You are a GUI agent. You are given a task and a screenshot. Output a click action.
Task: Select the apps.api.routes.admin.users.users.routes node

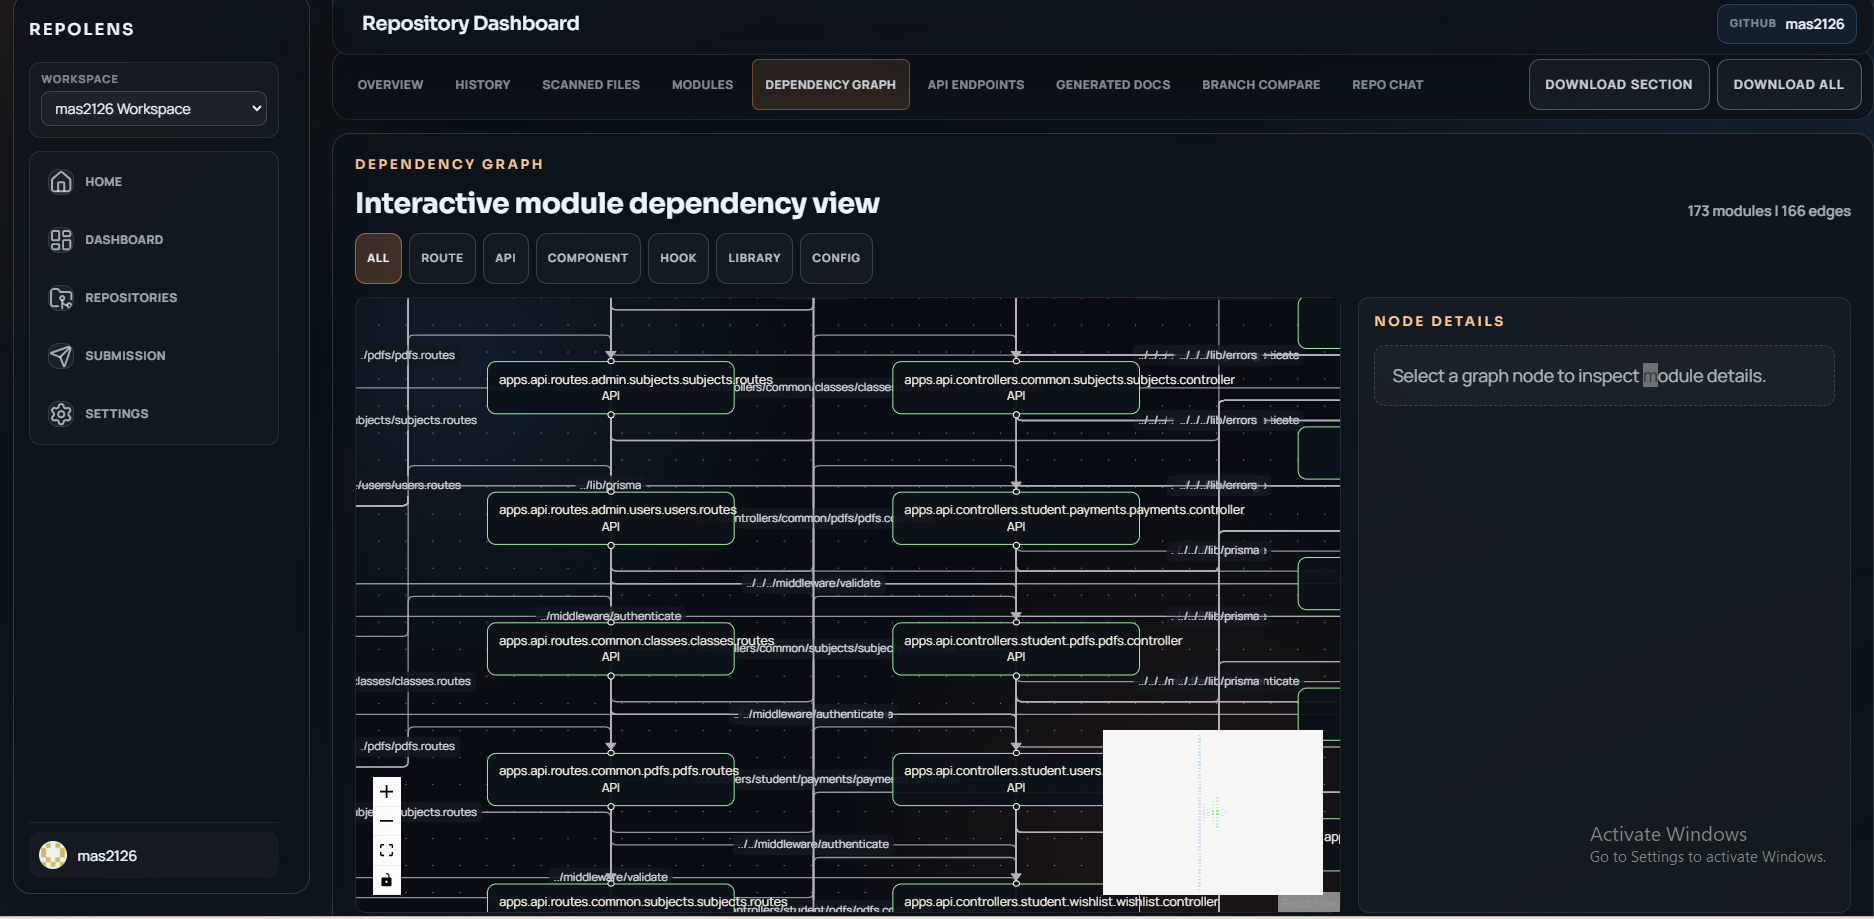point(611,517)
